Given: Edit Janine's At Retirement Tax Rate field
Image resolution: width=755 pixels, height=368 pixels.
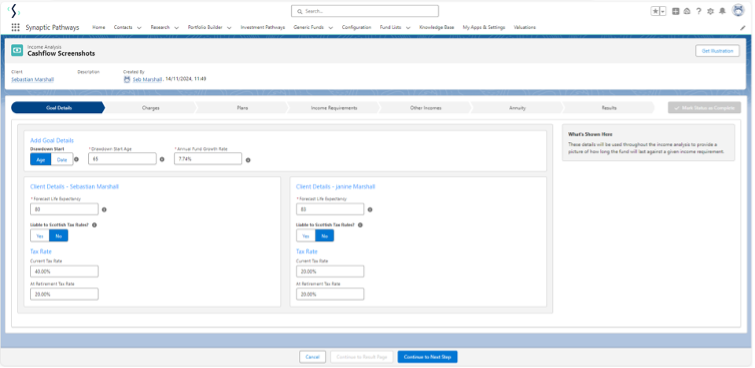Looking at the screenshot, I should pyautogui.click(x=330, y=294).
